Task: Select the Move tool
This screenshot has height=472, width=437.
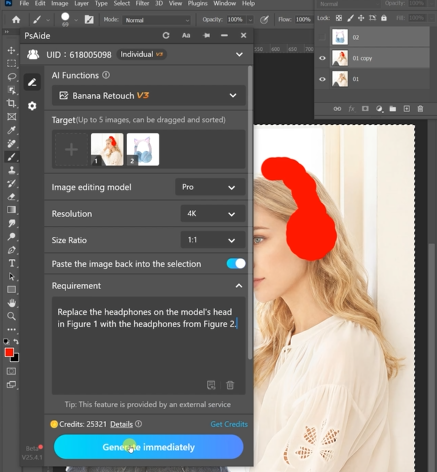Action: click(12, 50)
